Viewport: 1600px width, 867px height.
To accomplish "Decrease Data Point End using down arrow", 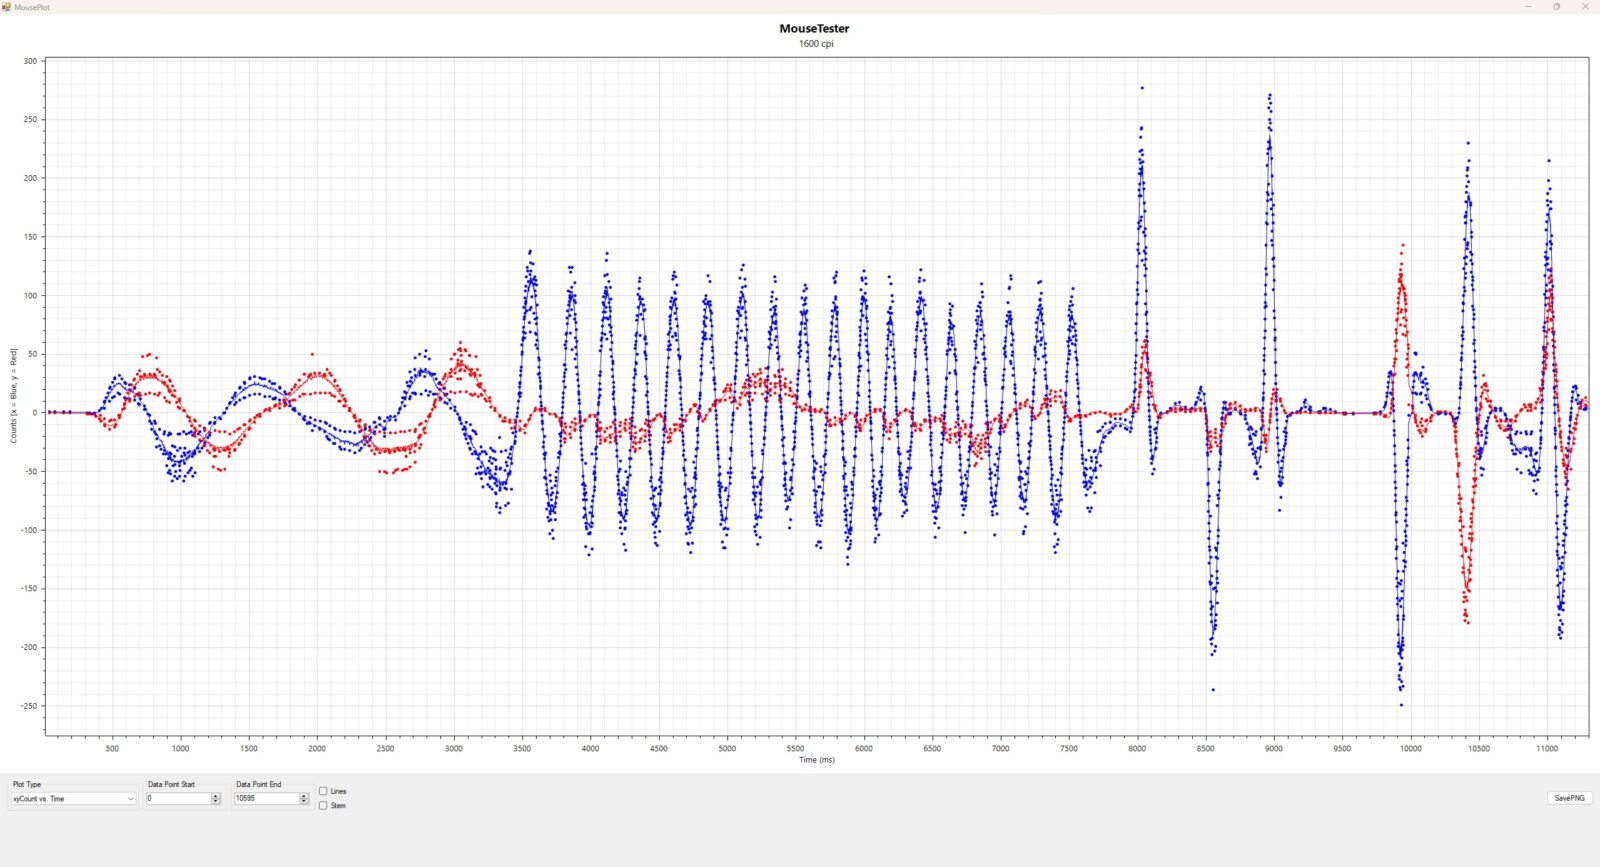I will (304, 802).
